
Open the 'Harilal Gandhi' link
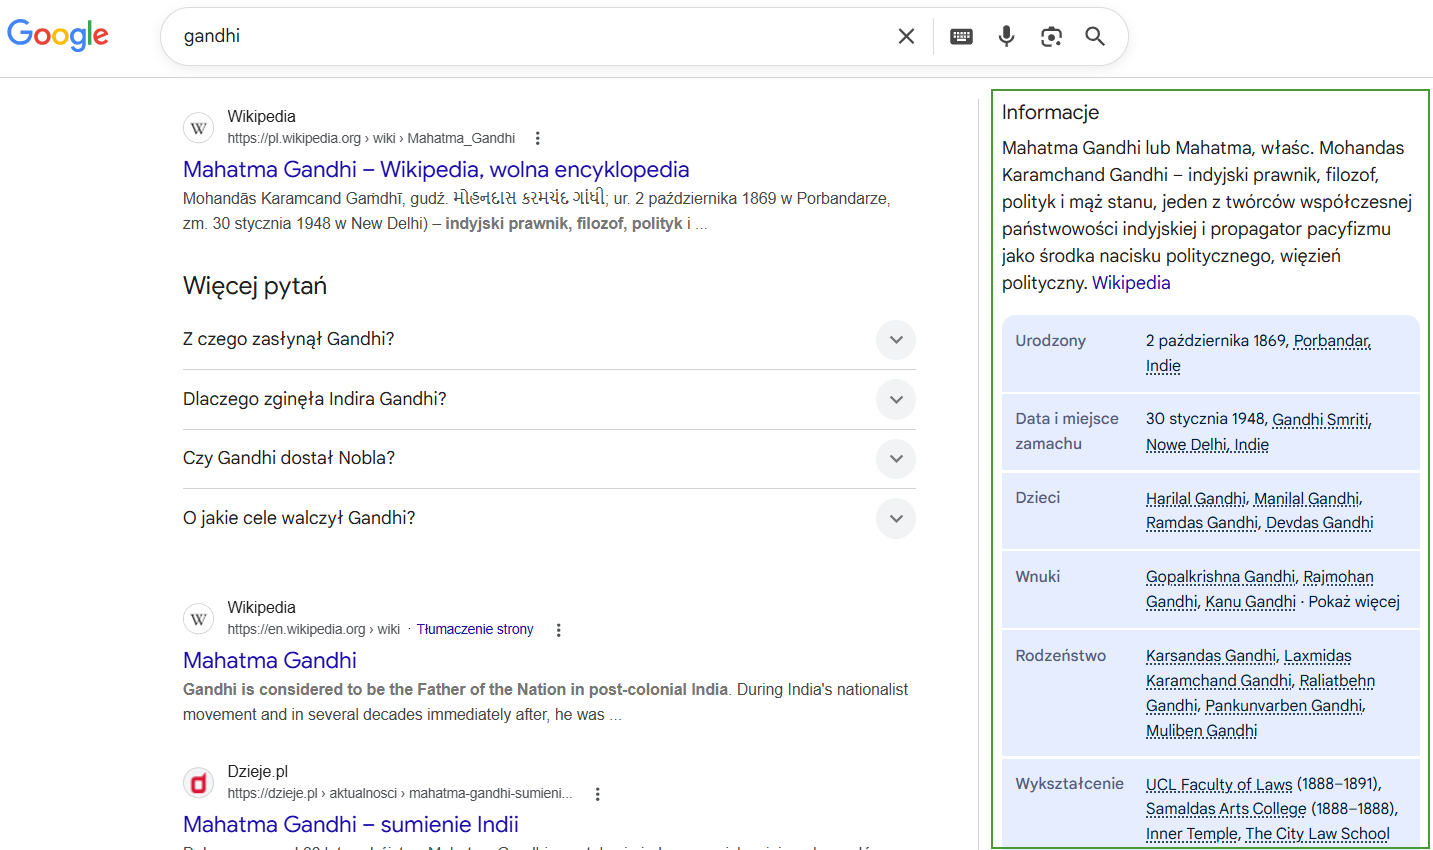(x=1196, y=498)
